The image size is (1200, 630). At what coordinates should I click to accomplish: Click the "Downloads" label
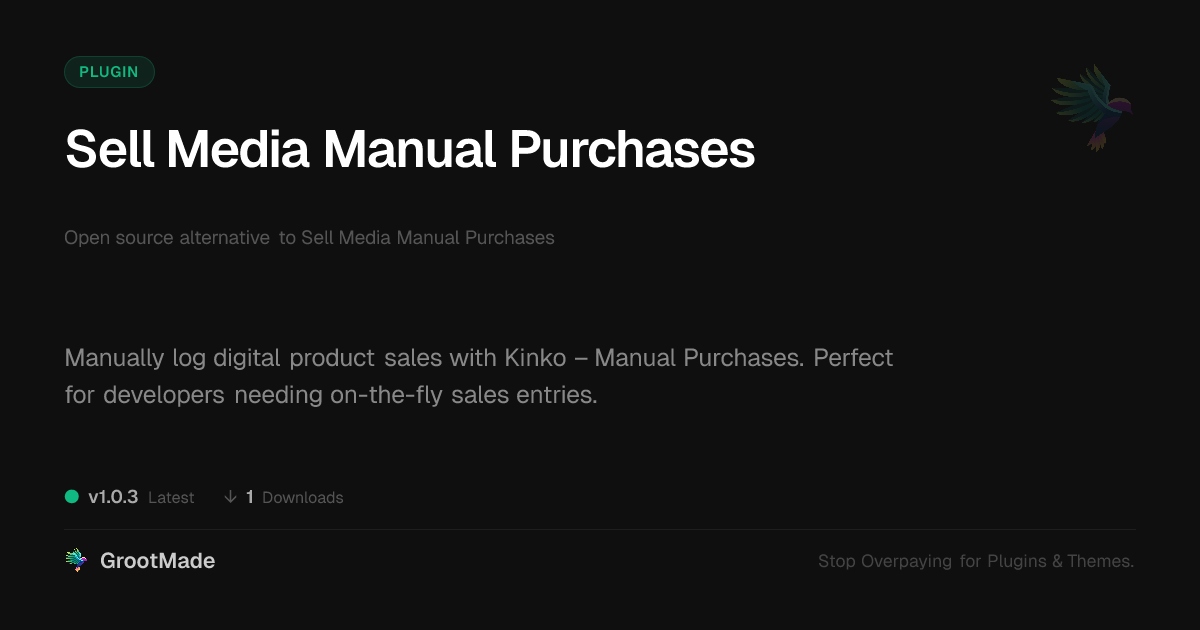pyautogui.click(x=302, y=498)
